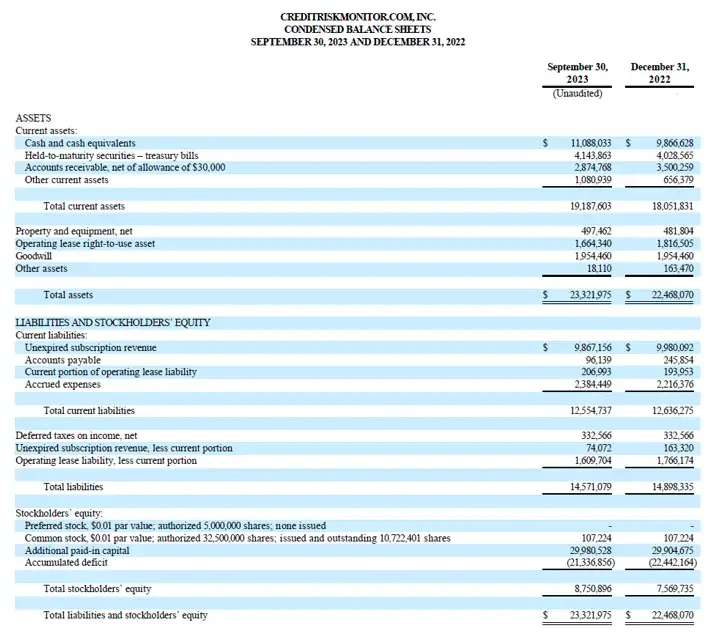Select the 'Other assets' row label
This screenshot has height=642, width=720.
click(41, 268)
